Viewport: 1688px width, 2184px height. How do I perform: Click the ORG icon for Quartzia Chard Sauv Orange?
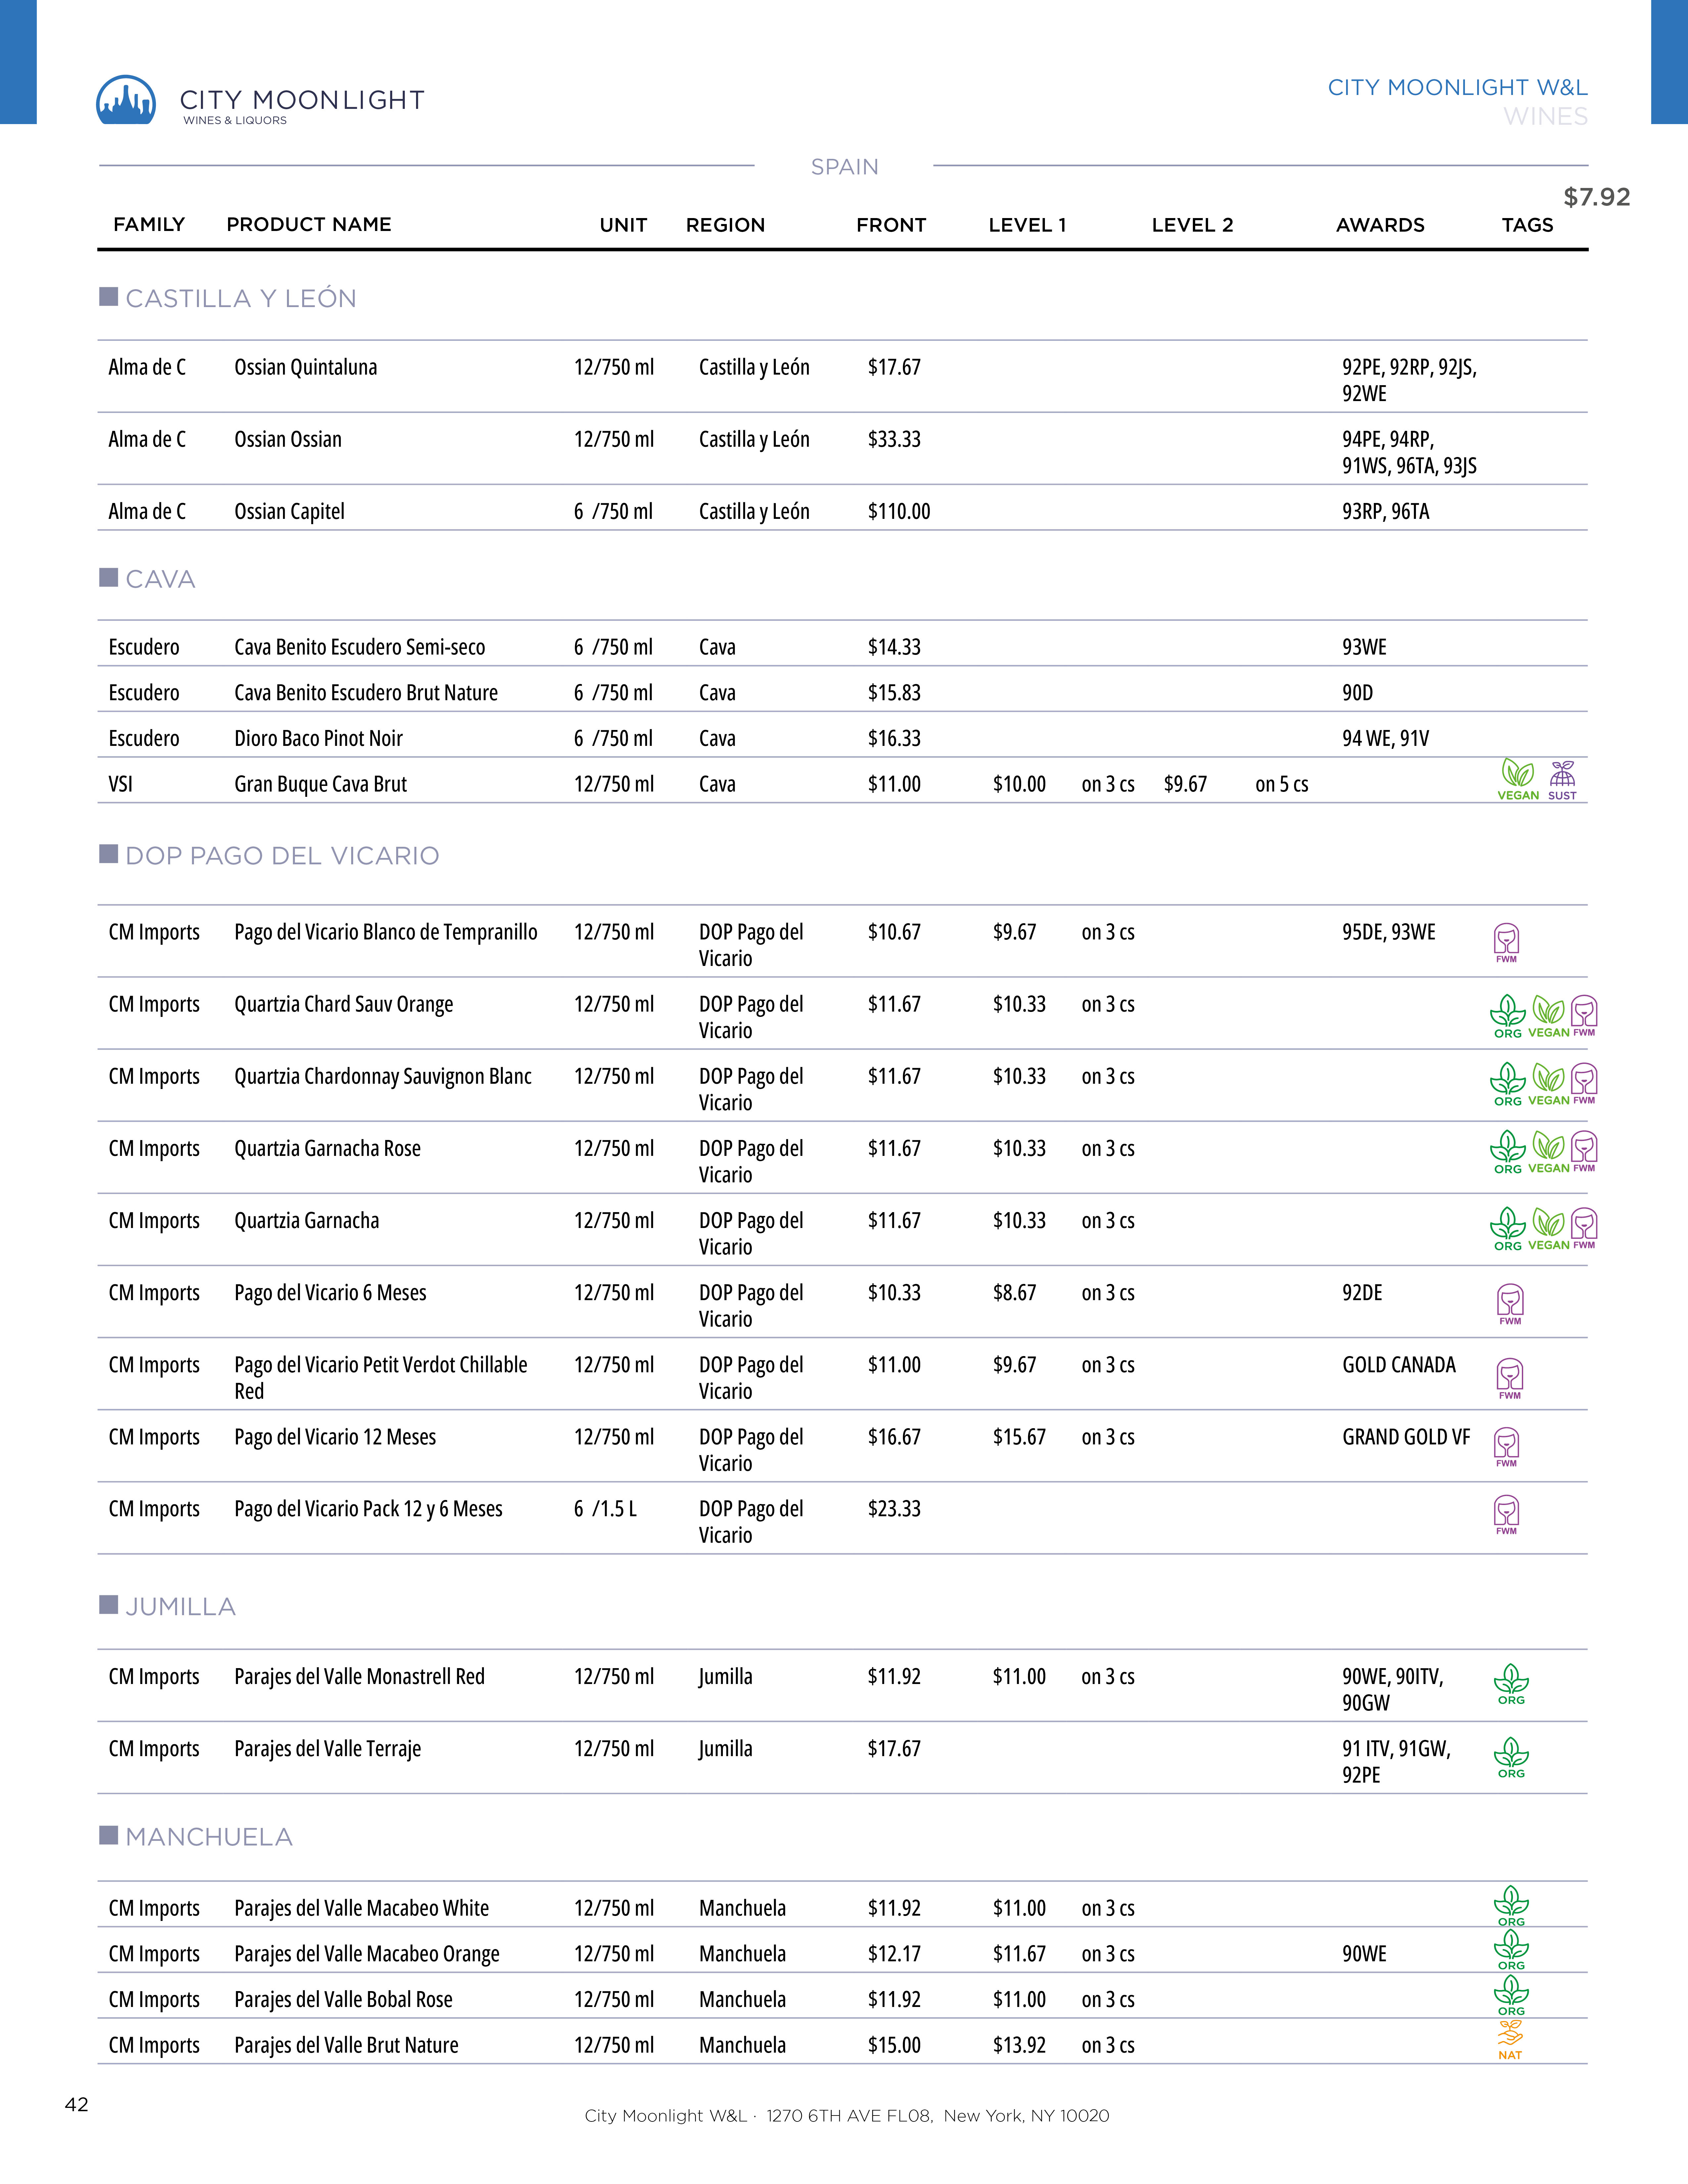click(x=1508, y=1016)
